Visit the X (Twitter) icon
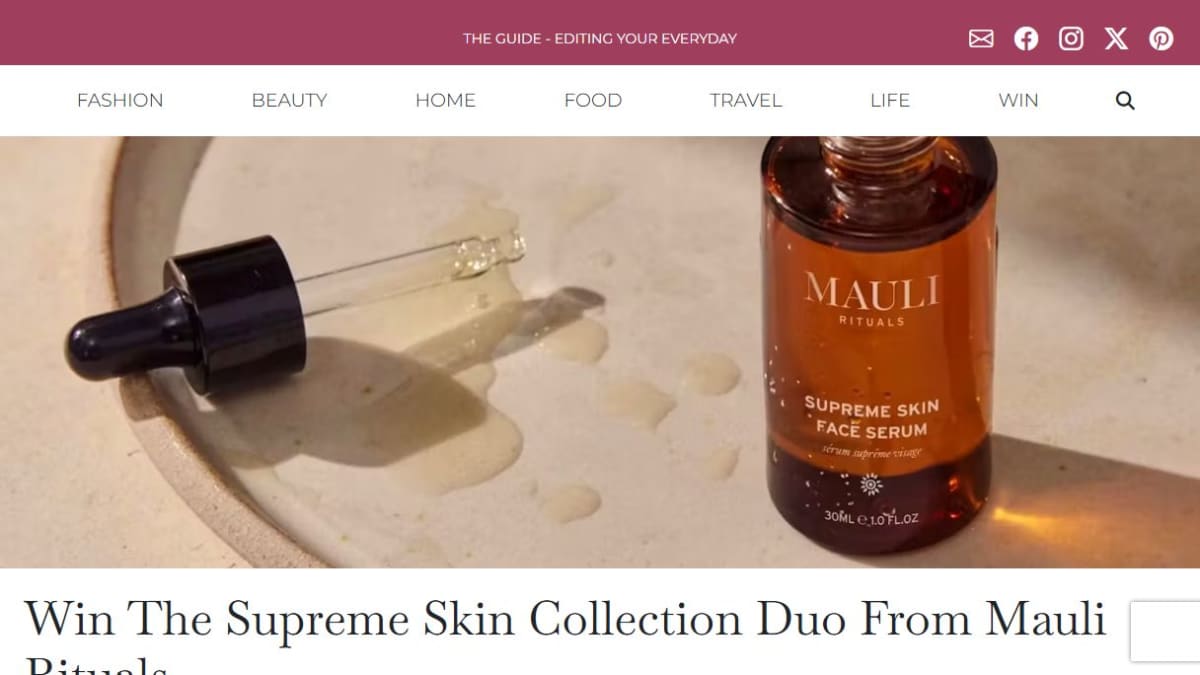The width and height of the screenshot is (1200, 675). click(x=1116, y=39)
